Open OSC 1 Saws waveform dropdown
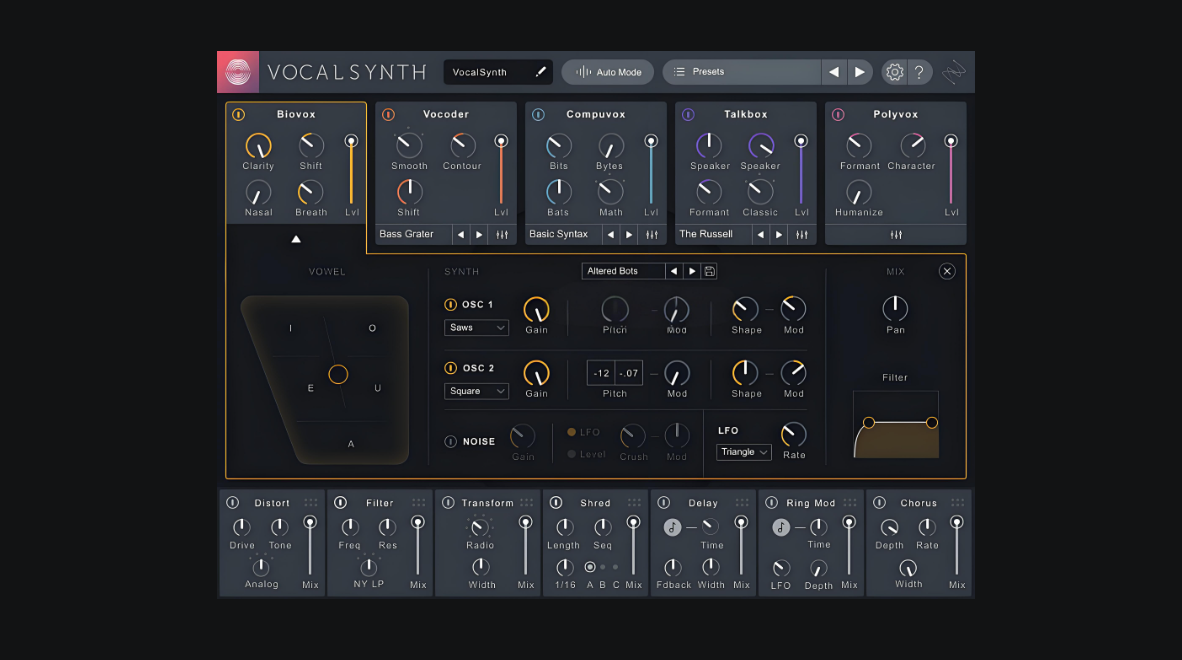Image resolution: width=1182 pixels, height=660 pixels. pyautogui.click(x=476, y=328)
